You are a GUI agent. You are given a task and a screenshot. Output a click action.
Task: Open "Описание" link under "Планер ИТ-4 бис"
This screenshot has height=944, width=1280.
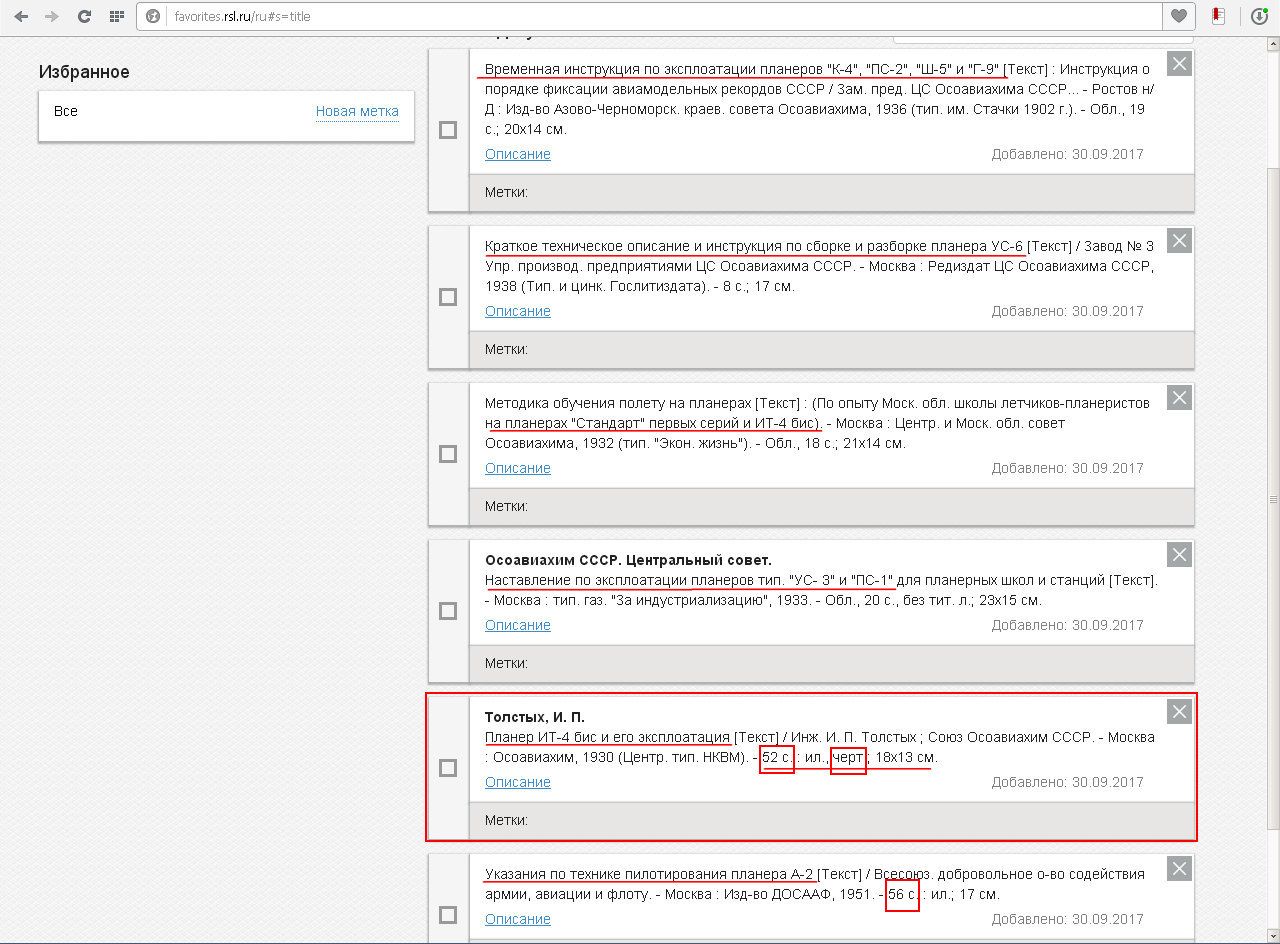coord(518,782)
